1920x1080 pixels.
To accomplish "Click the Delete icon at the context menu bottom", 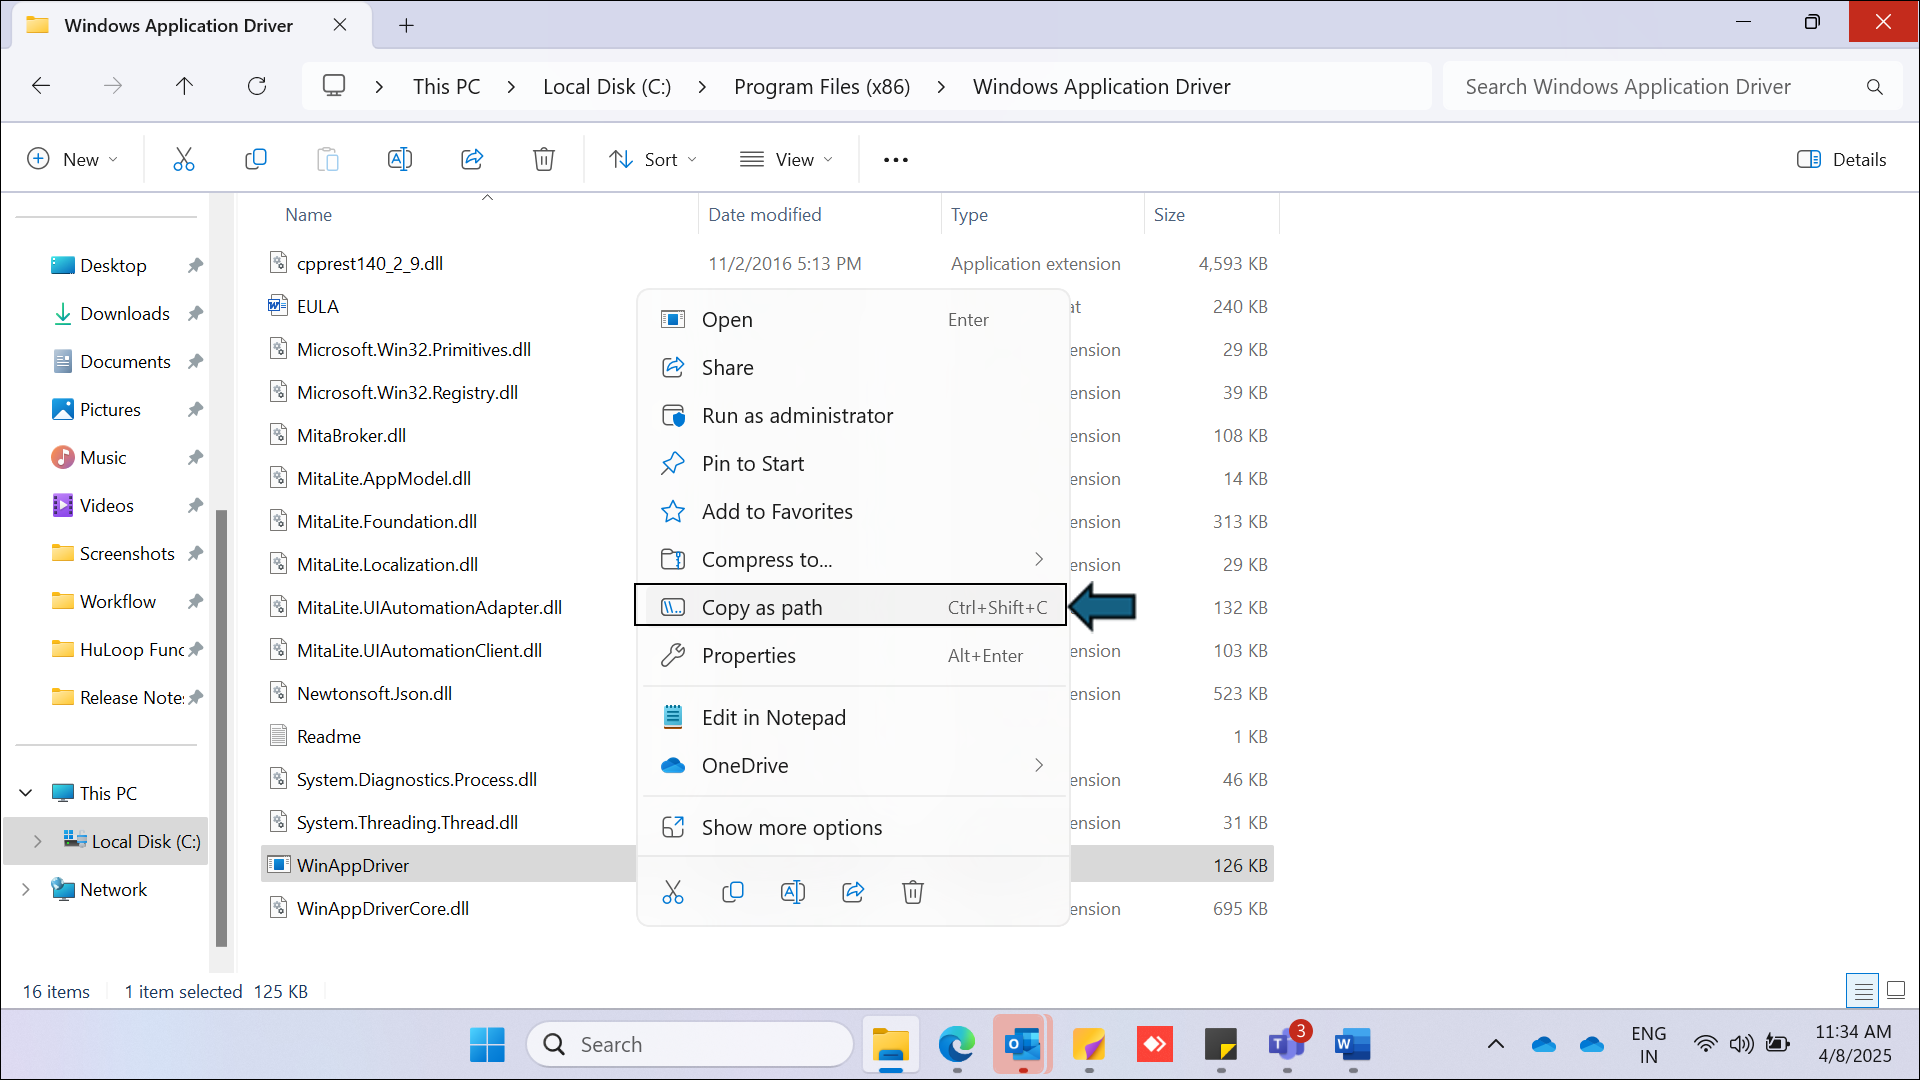I will tap(912, 892).
